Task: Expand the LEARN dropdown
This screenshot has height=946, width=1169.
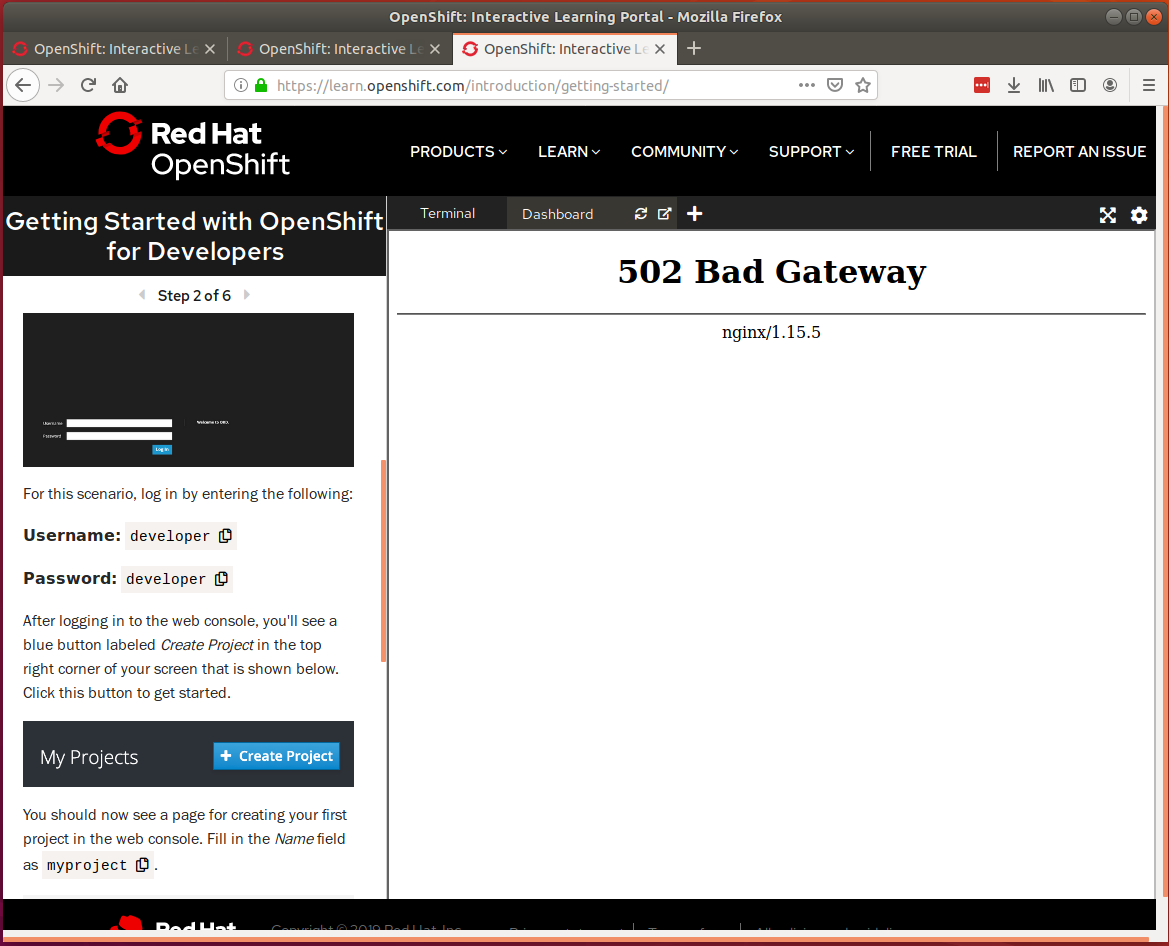Action: pyautogui.click(x=567, y=151)
